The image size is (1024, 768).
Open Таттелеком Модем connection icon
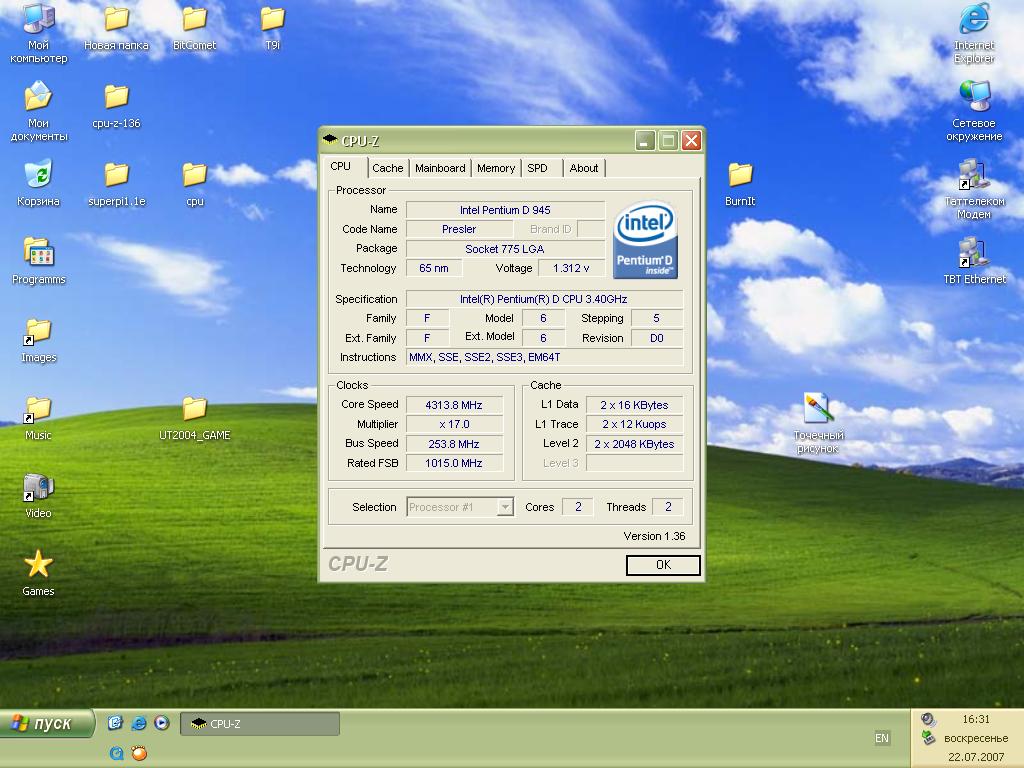pyautogui.click(x=974, y=189)
